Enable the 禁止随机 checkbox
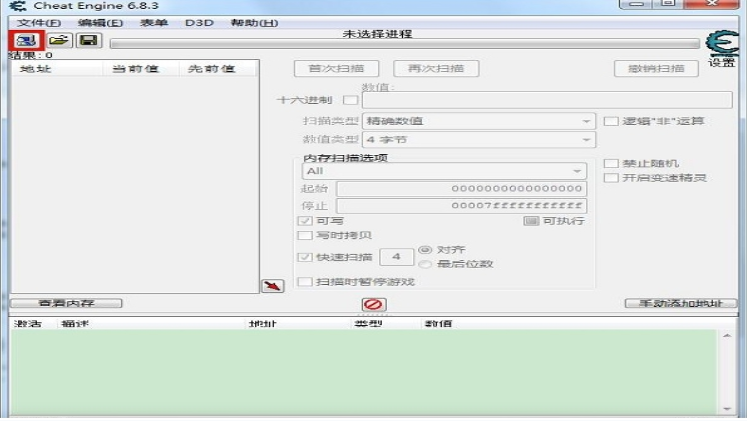The image size is (747, 421). [x=611, y=163]
